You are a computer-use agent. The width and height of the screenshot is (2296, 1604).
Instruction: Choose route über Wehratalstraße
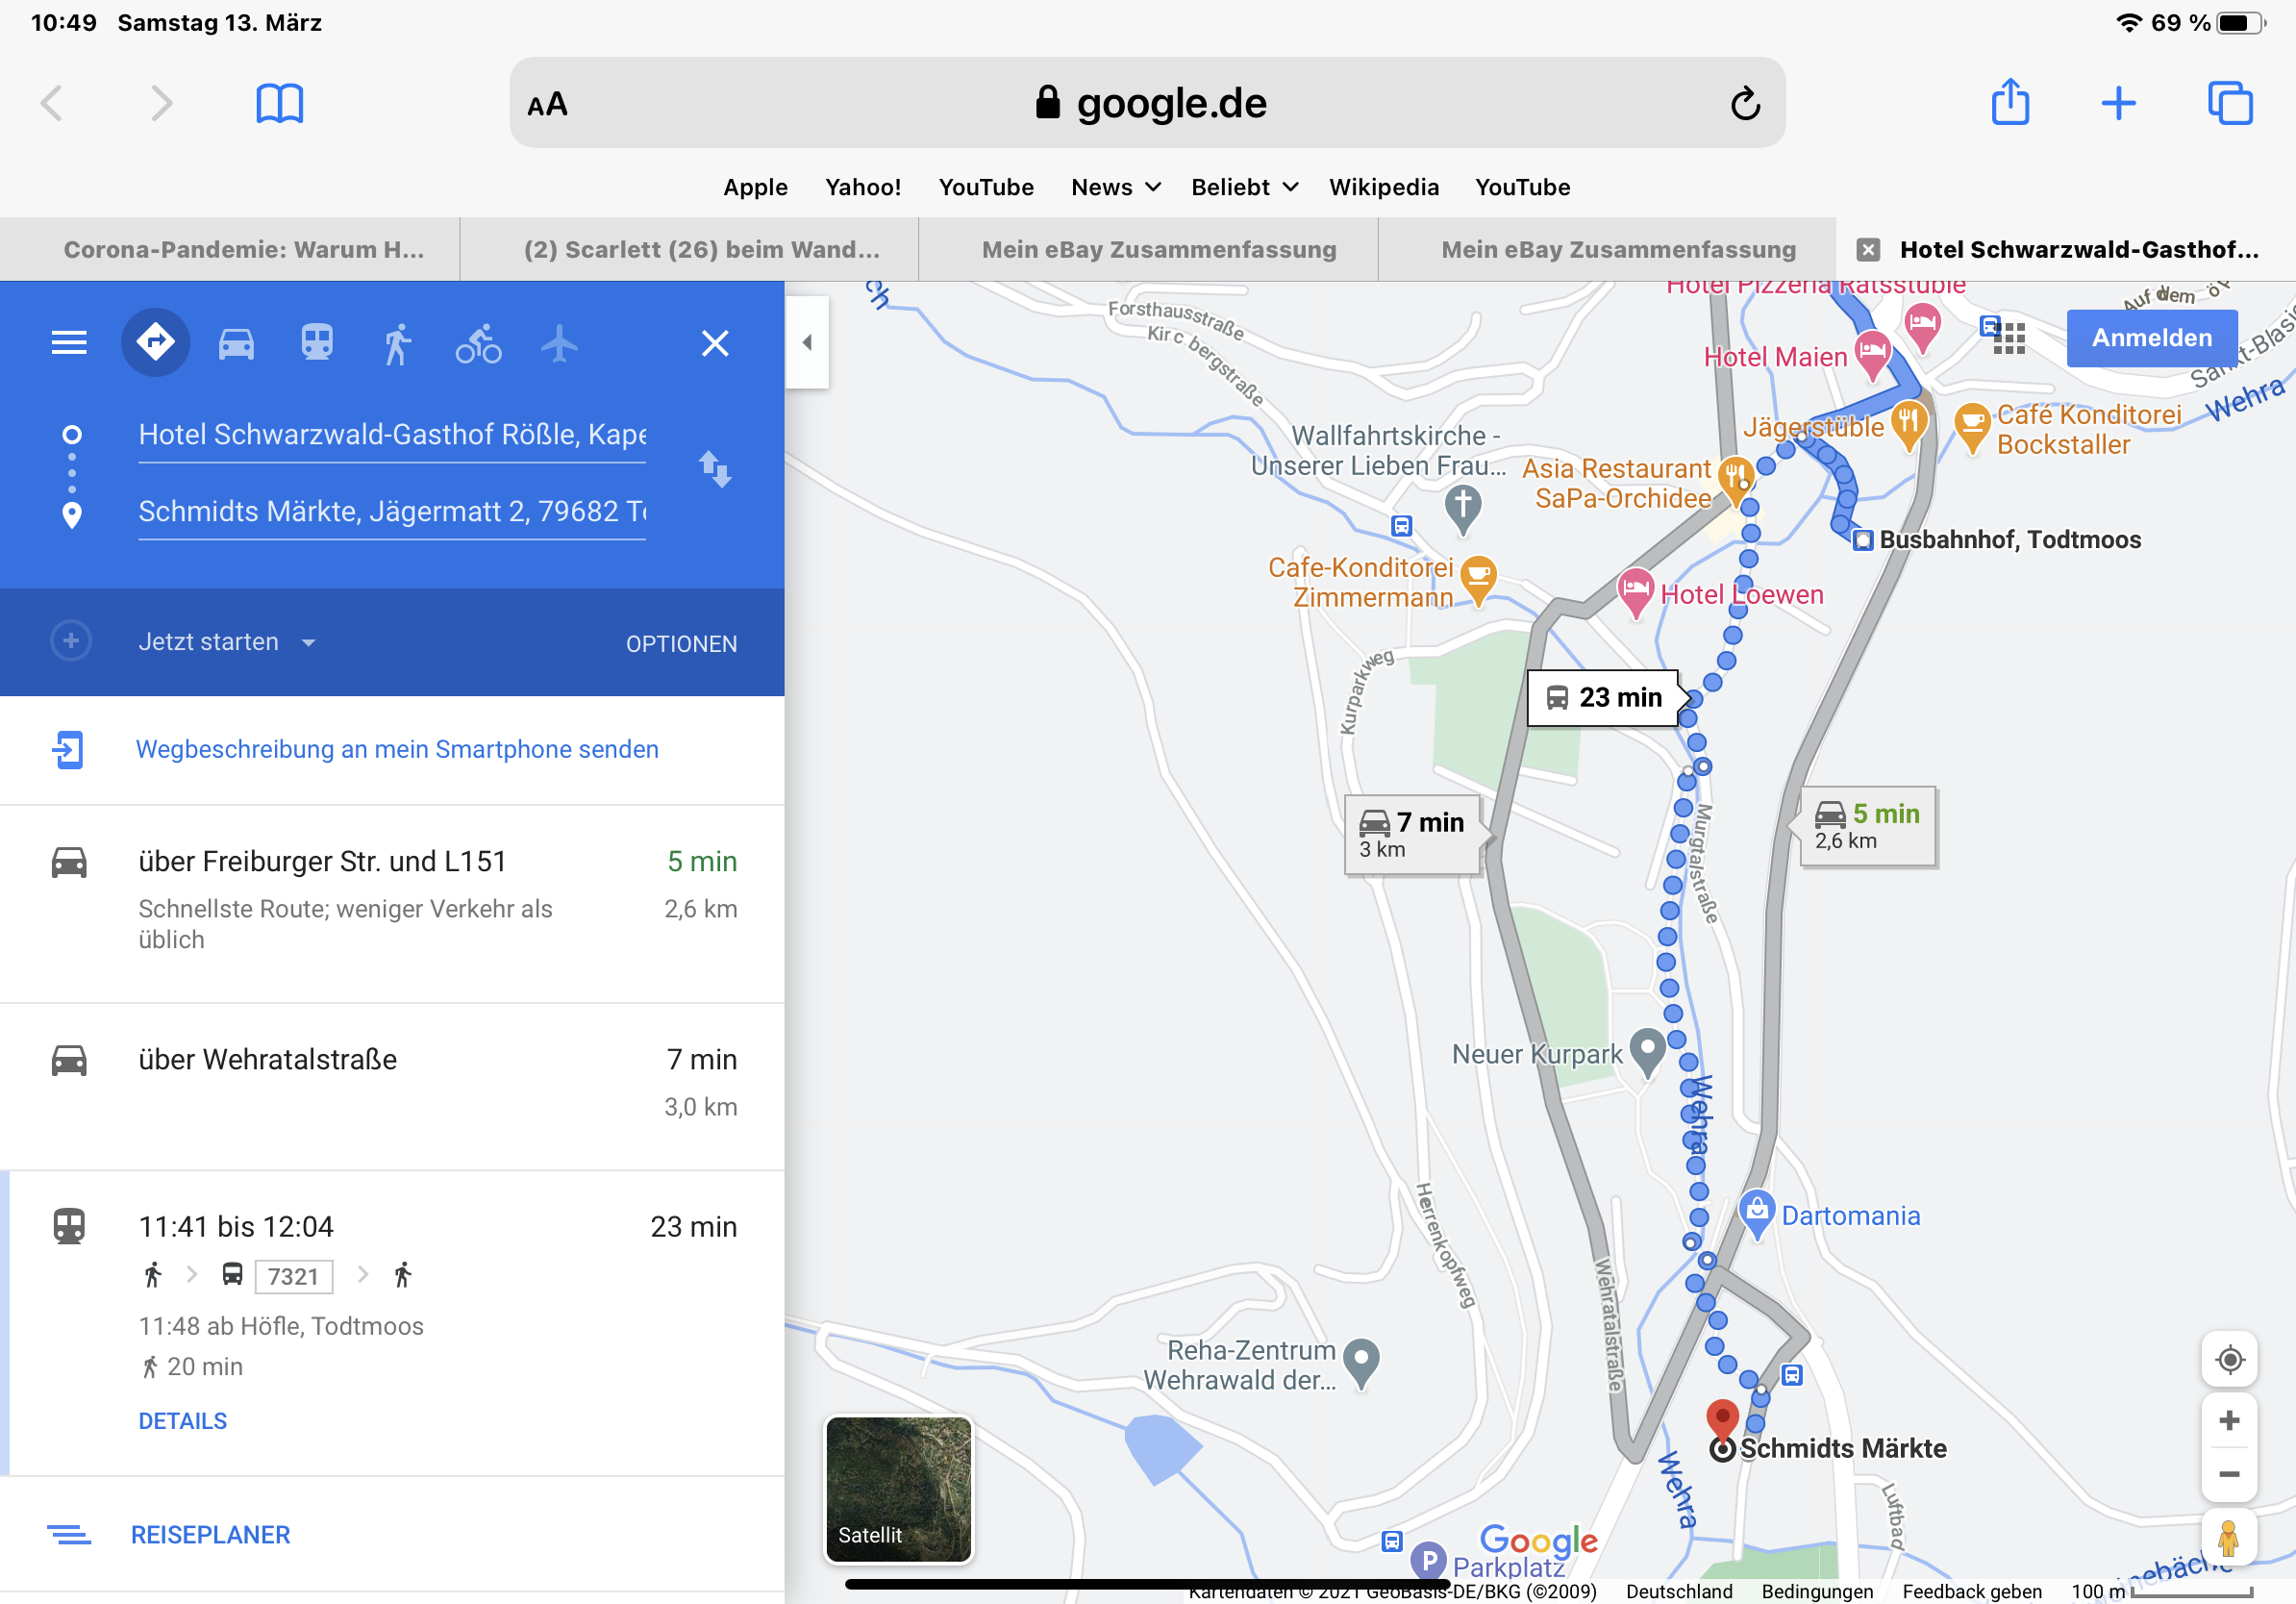pos(392,1084)
